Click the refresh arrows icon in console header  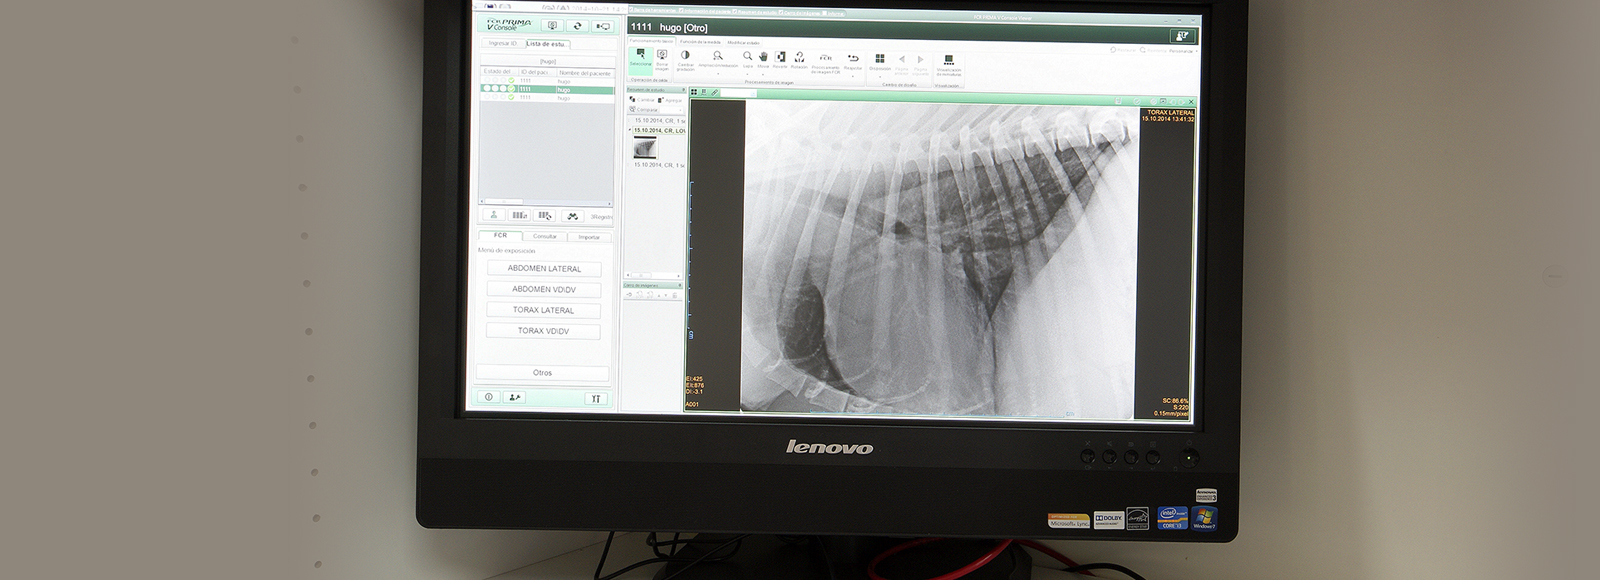tap(577, 26)
